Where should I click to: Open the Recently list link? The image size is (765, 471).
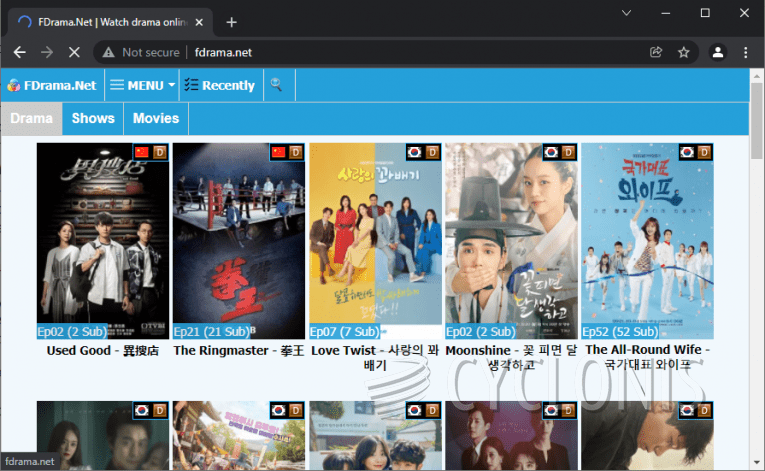pyautogui.click(x=220, y=85)
